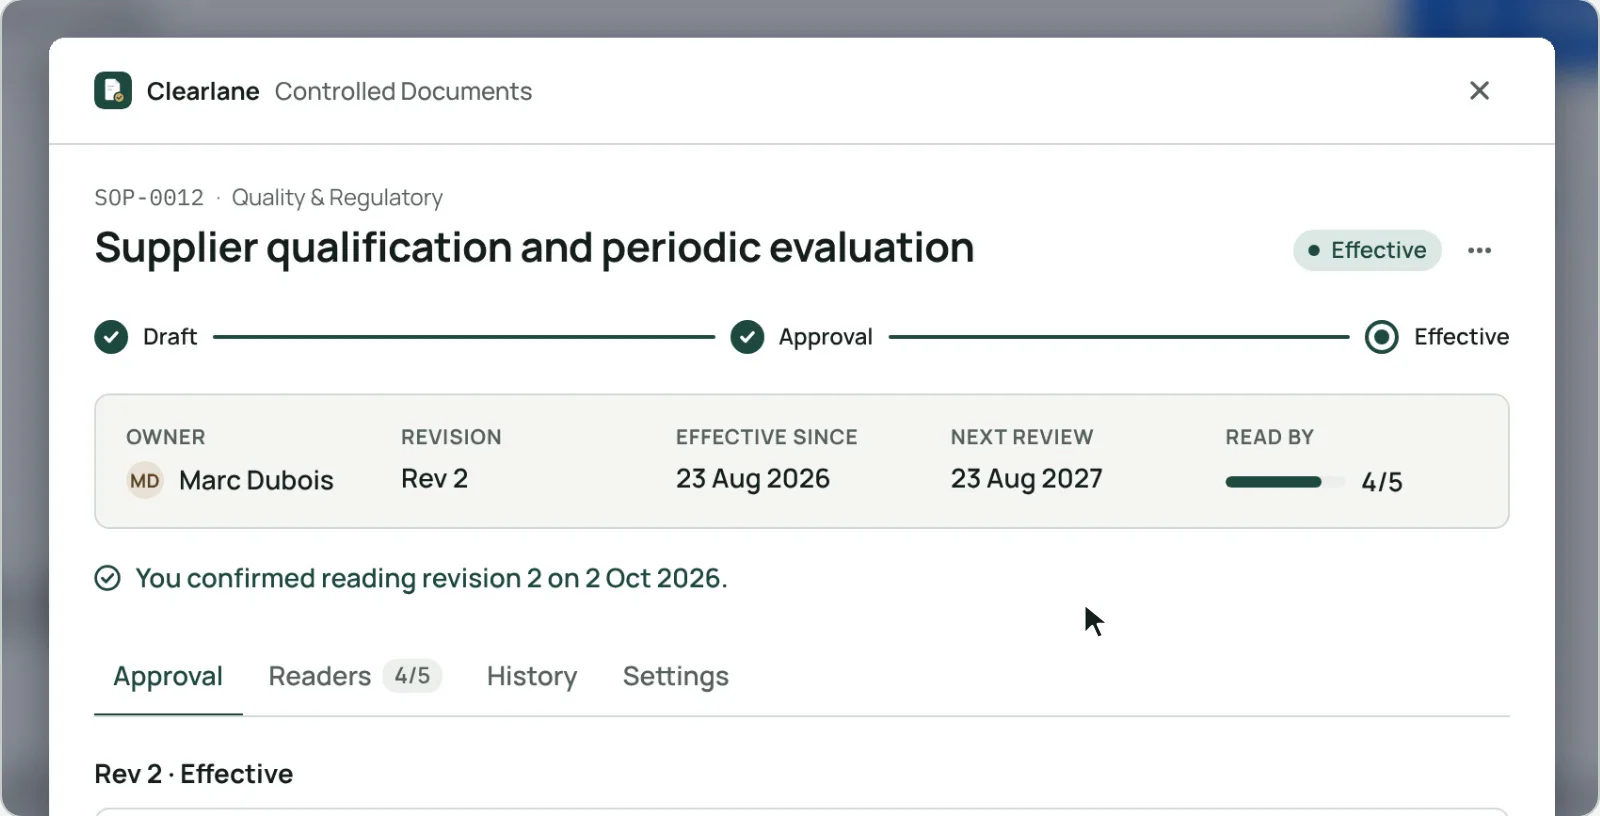Open the History tab

[x=532, y=676]
